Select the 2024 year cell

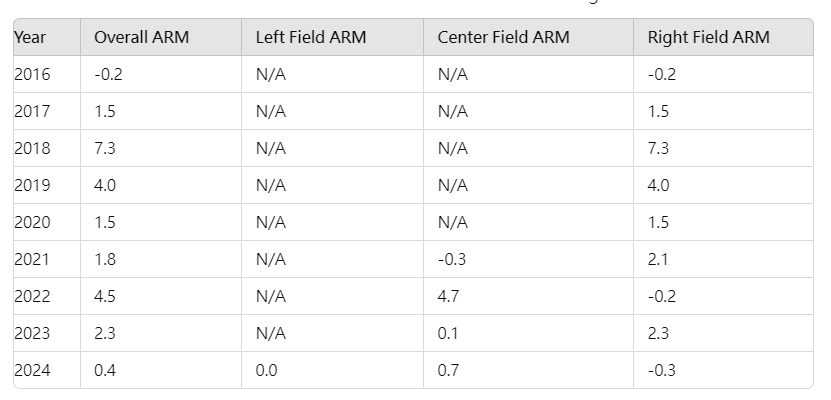click(x=32, y=371)
